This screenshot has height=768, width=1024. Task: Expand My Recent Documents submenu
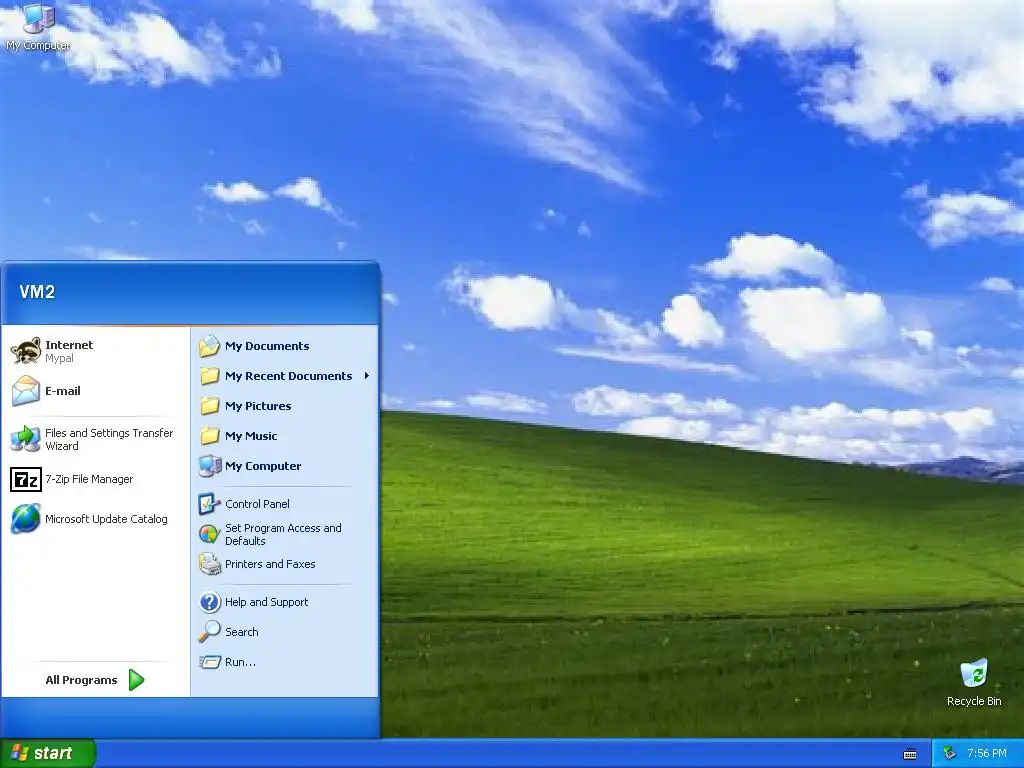click(x=285, y=376)
